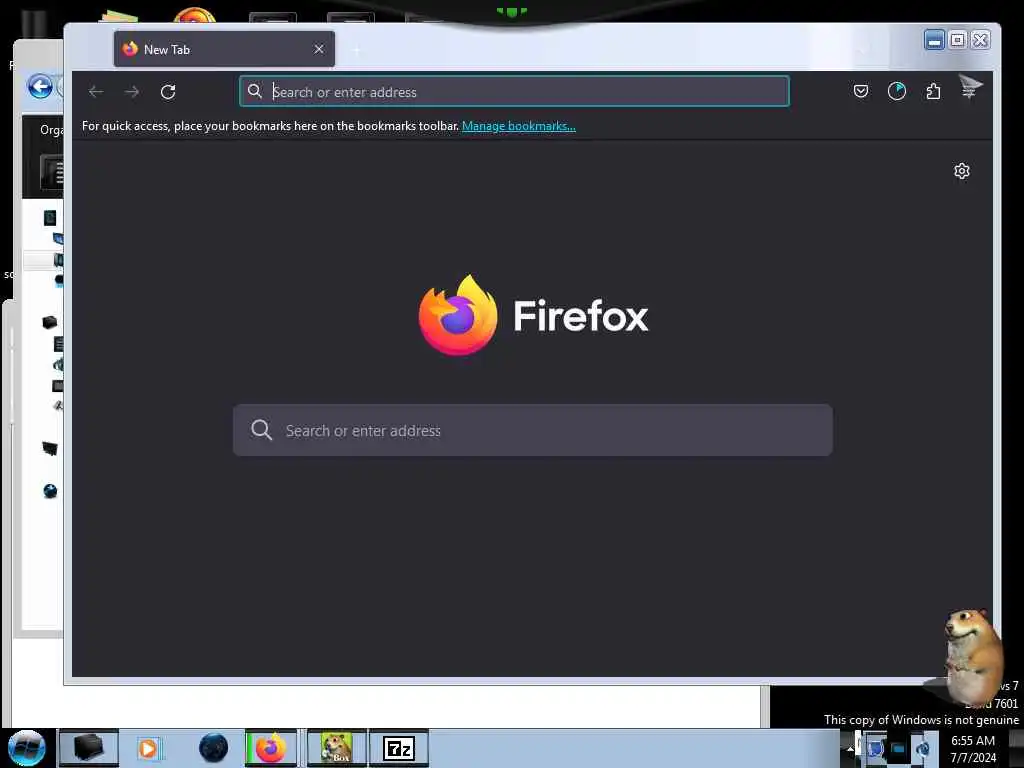1024x768 pixels.
Task: Click the Firefox back arrow button
Action: [x=96, y=92]
